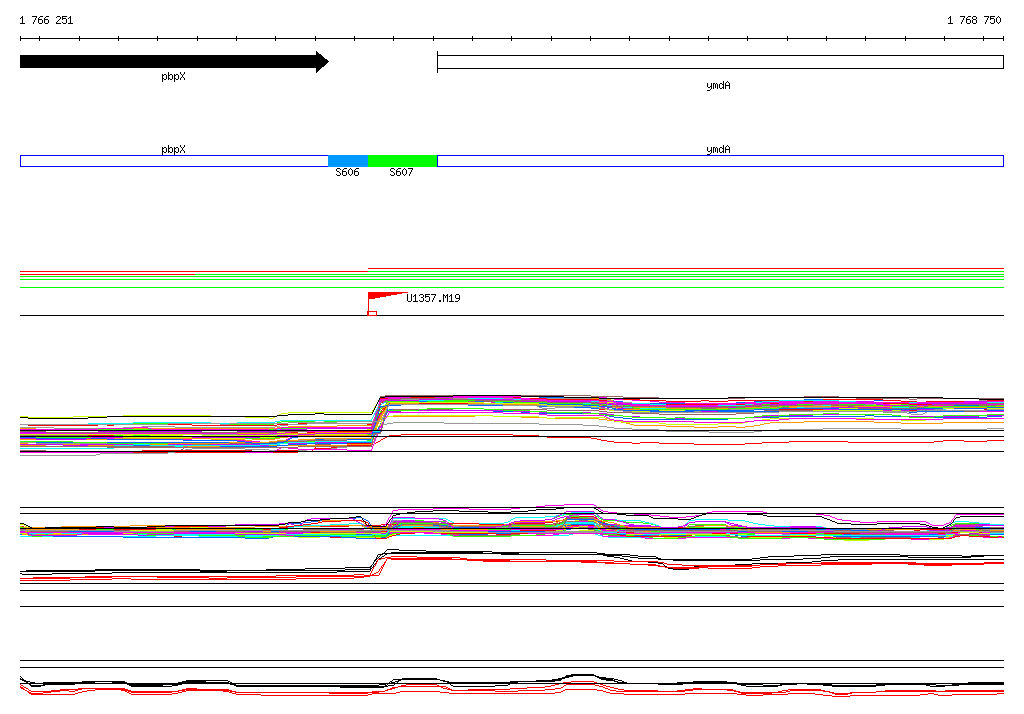
Task: Click the blue-outlined pbpX segment box
Action: 174,161
